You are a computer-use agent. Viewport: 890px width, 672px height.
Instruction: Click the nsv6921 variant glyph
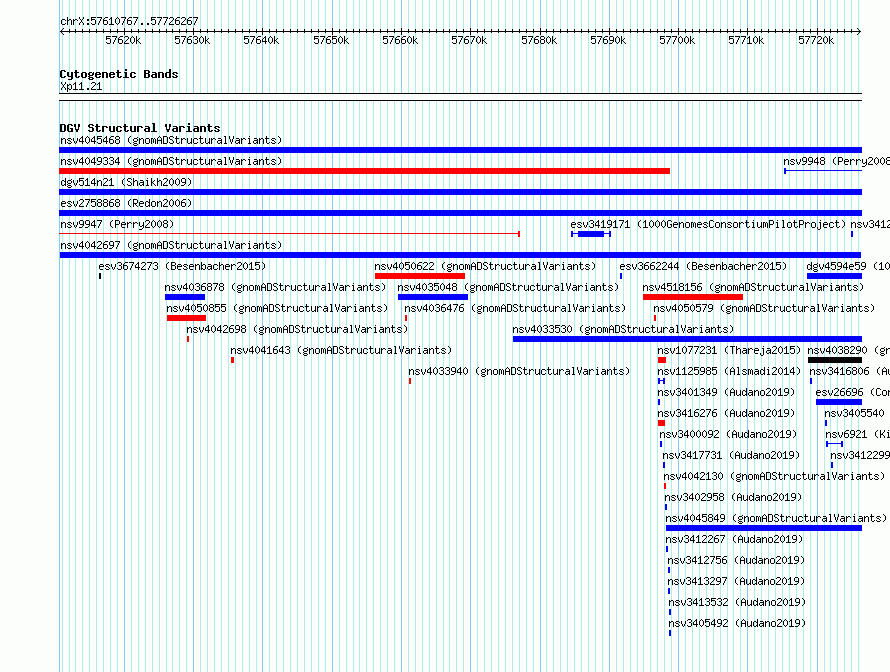(x=834, y=444)
